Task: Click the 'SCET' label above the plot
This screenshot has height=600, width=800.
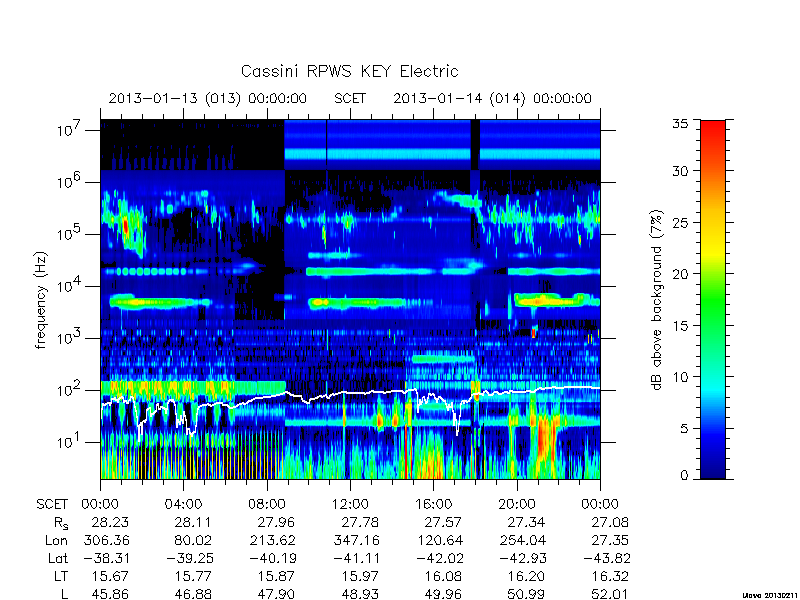Action: 350,98
